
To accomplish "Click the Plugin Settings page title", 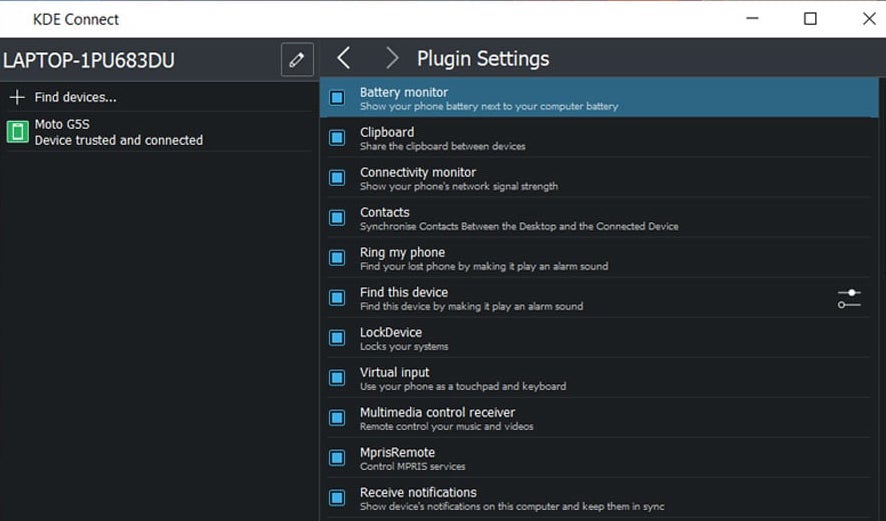I will pos(483,59).
